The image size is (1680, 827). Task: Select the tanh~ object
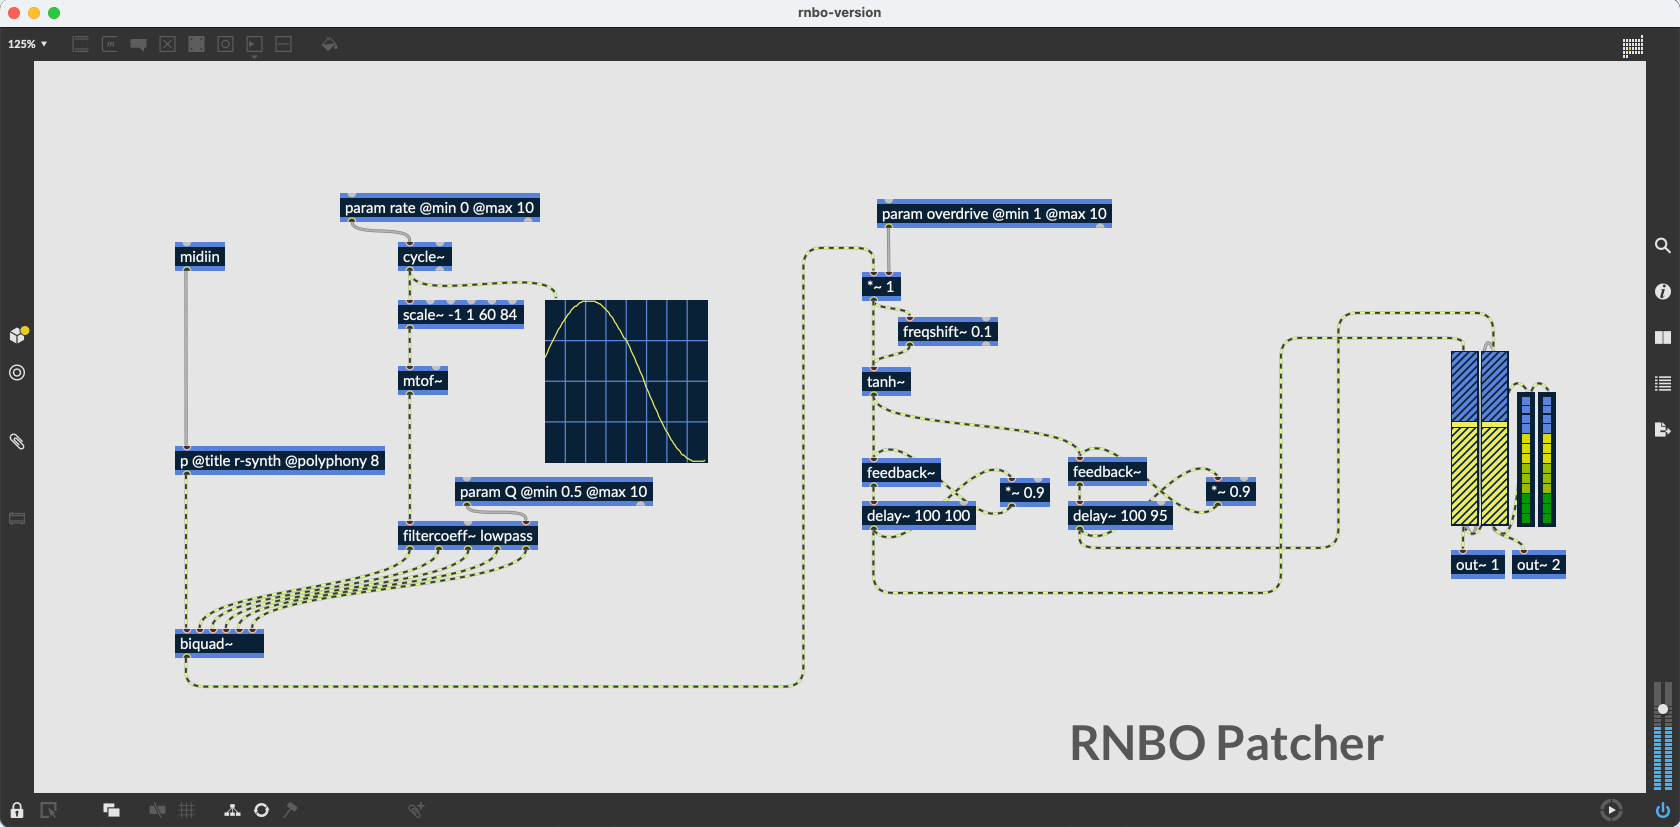click(x=886, y=382)
